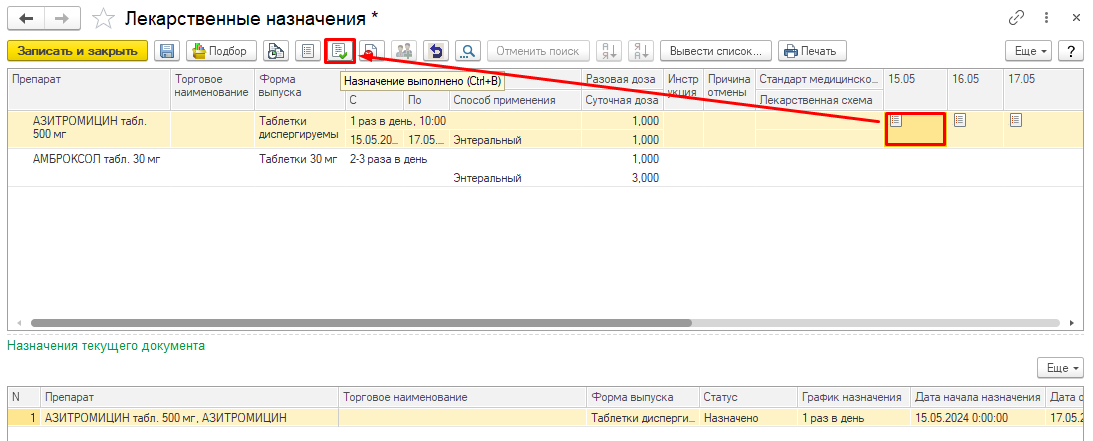Open top 'Еще' dropdown menu
The height and width of the screenshot is (441, 1093).
1028,51
